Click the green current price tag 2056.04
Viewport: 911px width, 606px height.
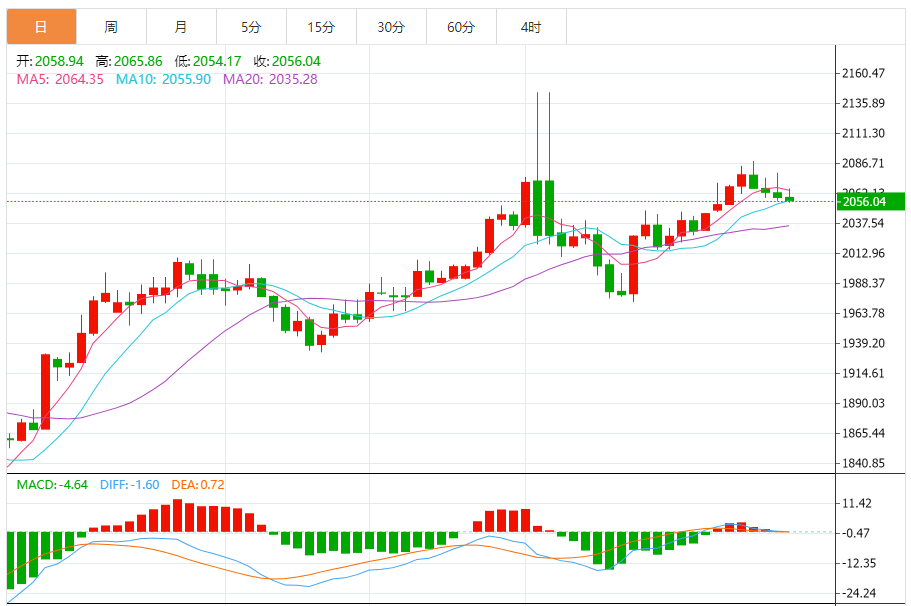pyautogui.click(x=870, y=202)
